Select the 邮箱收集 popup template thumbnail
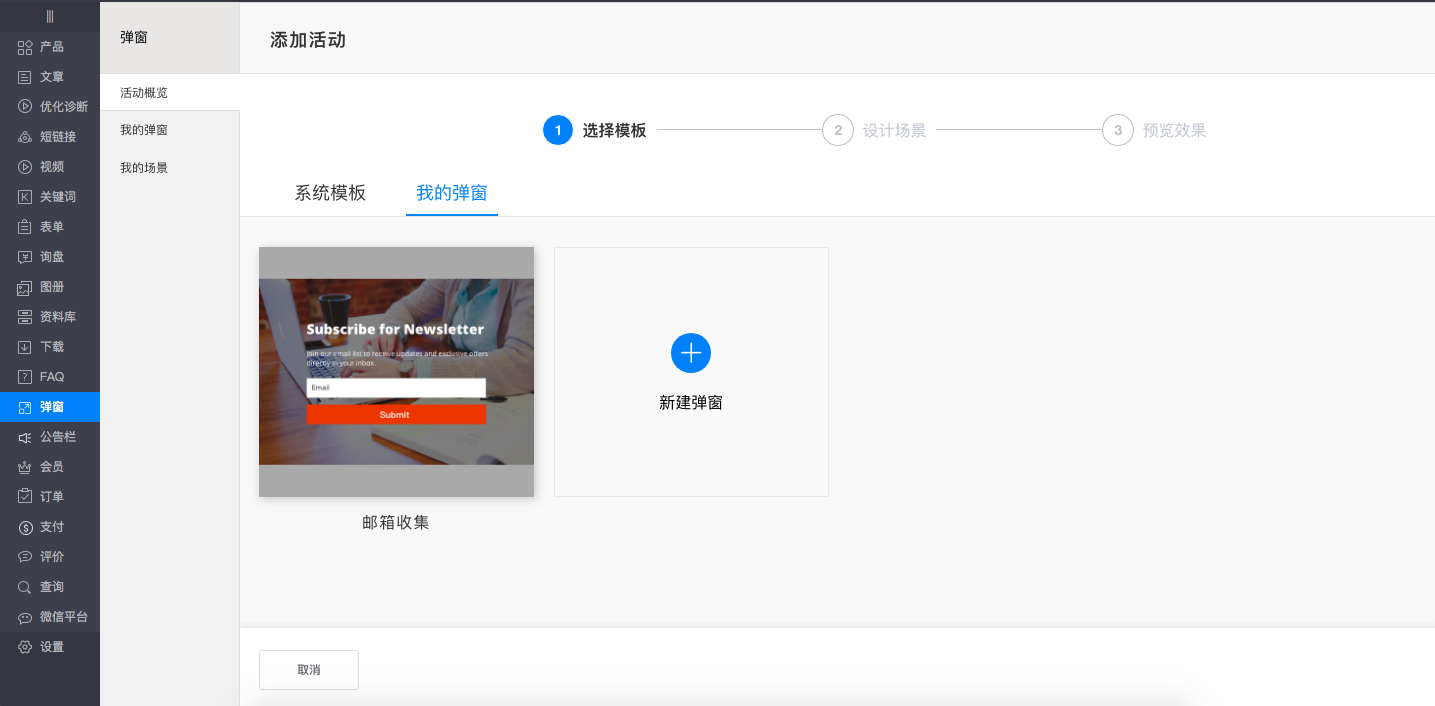This screenshot has height=706, width=1435. [396, 371]
